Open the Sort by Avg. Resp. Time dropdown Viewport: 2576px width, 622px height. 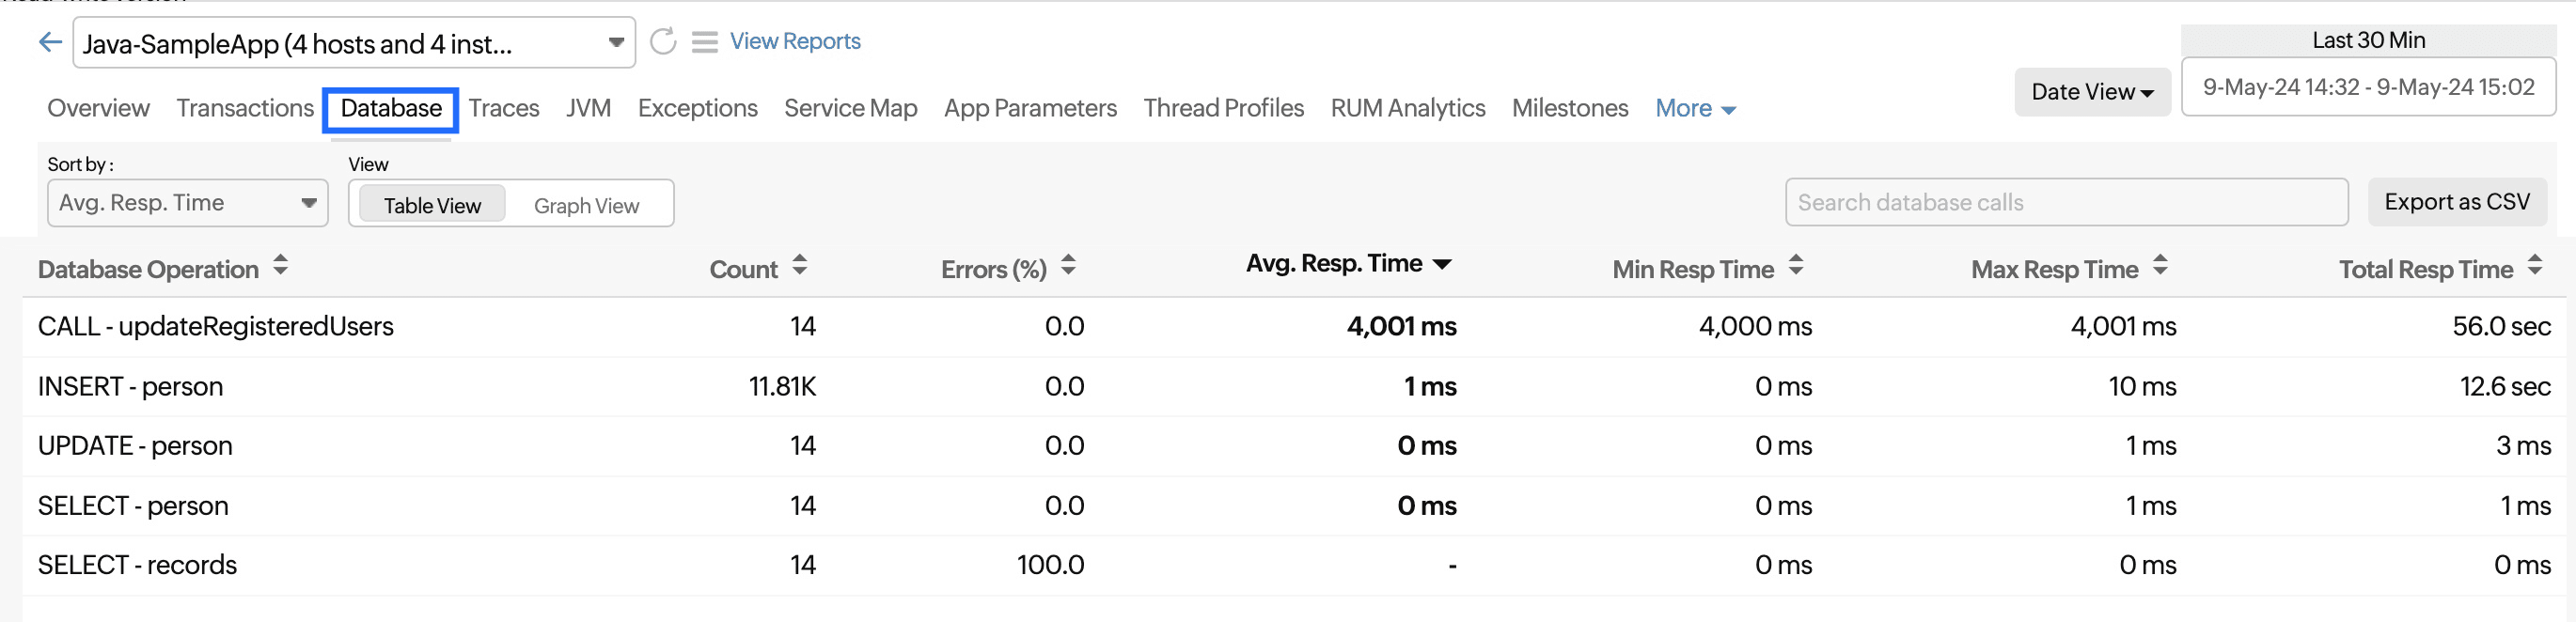tap(187, 203)
